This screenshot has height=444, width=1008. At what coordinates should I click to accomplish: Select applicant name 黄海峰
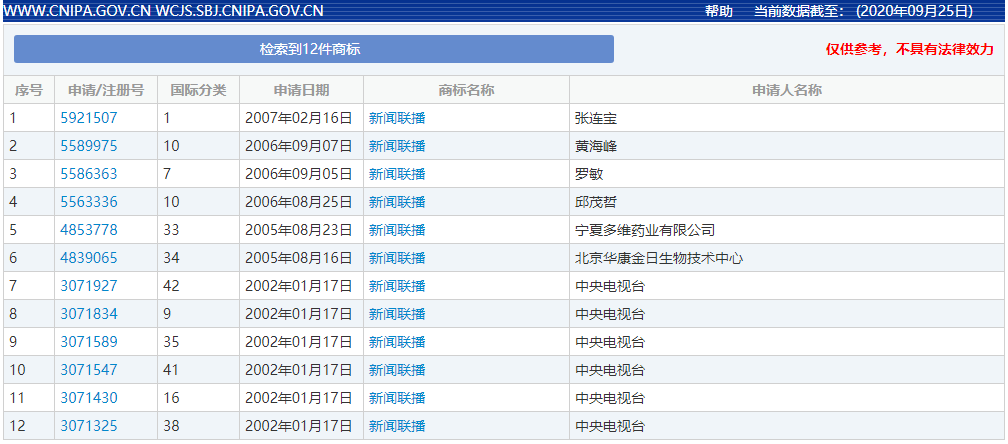(x=596, y=146)
